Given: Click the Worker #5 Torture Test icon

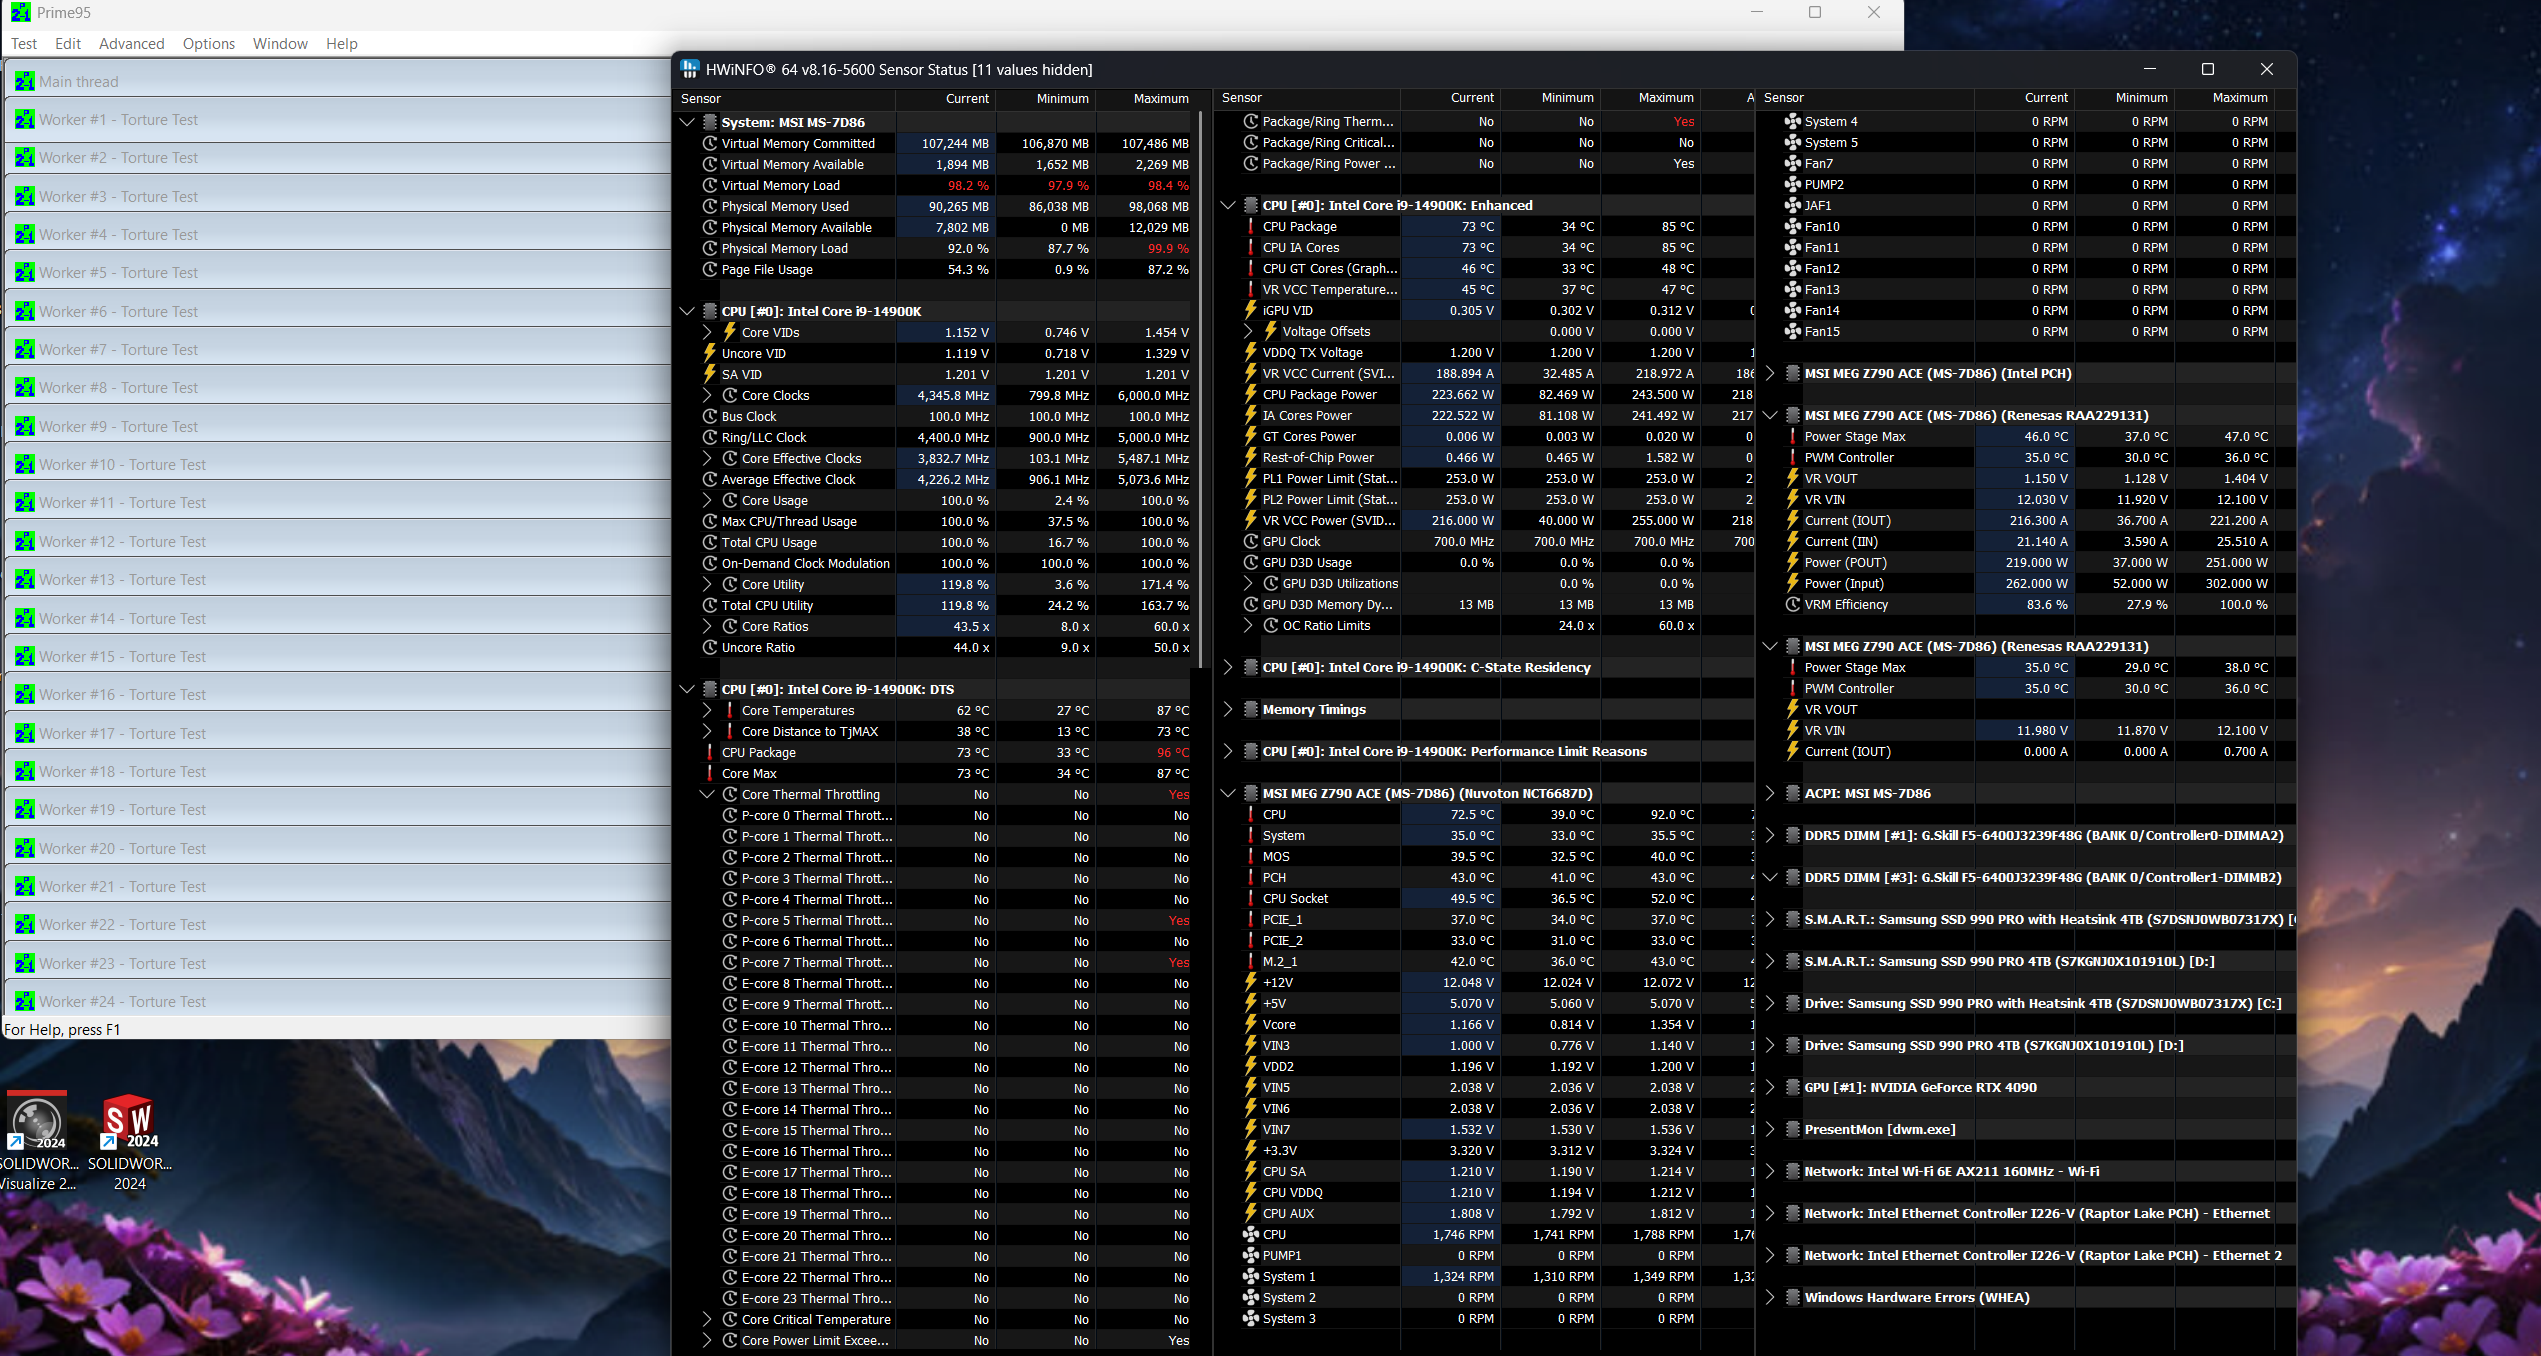Looking at the screenshot, I should click(x=23, y=272).
